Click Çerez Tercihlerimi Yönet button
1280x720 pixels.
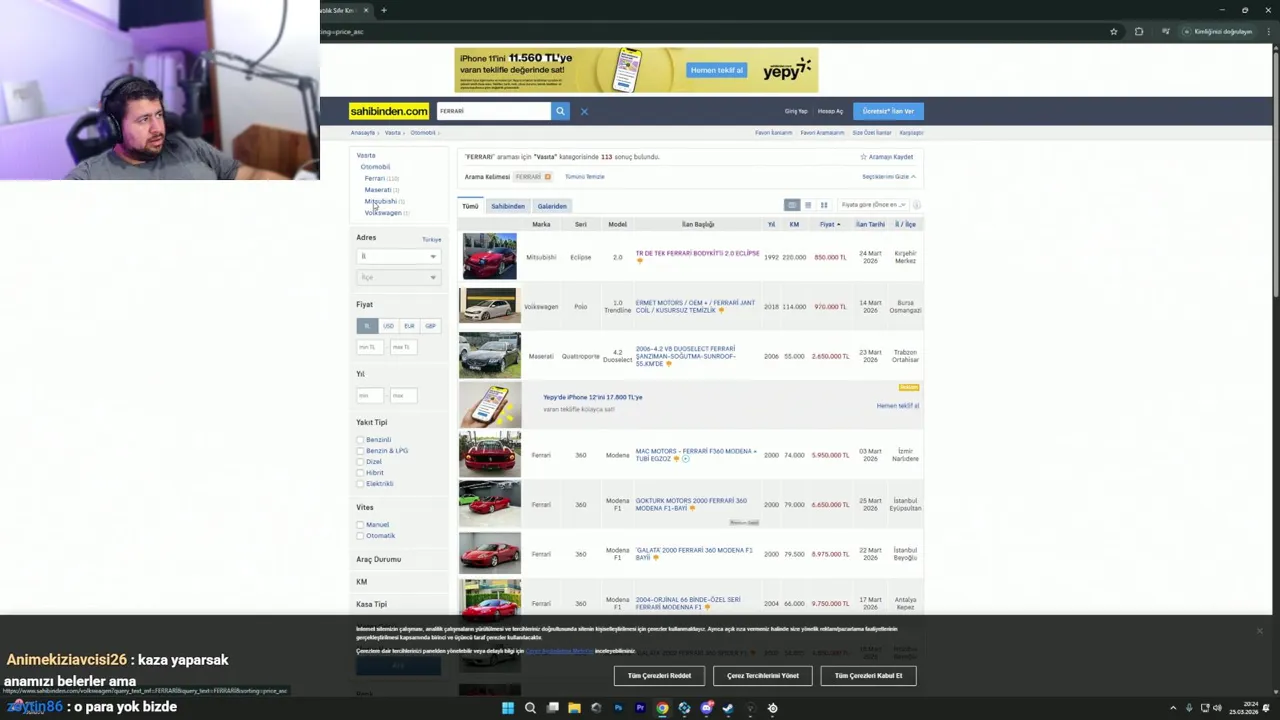click(x=763, y=676)
